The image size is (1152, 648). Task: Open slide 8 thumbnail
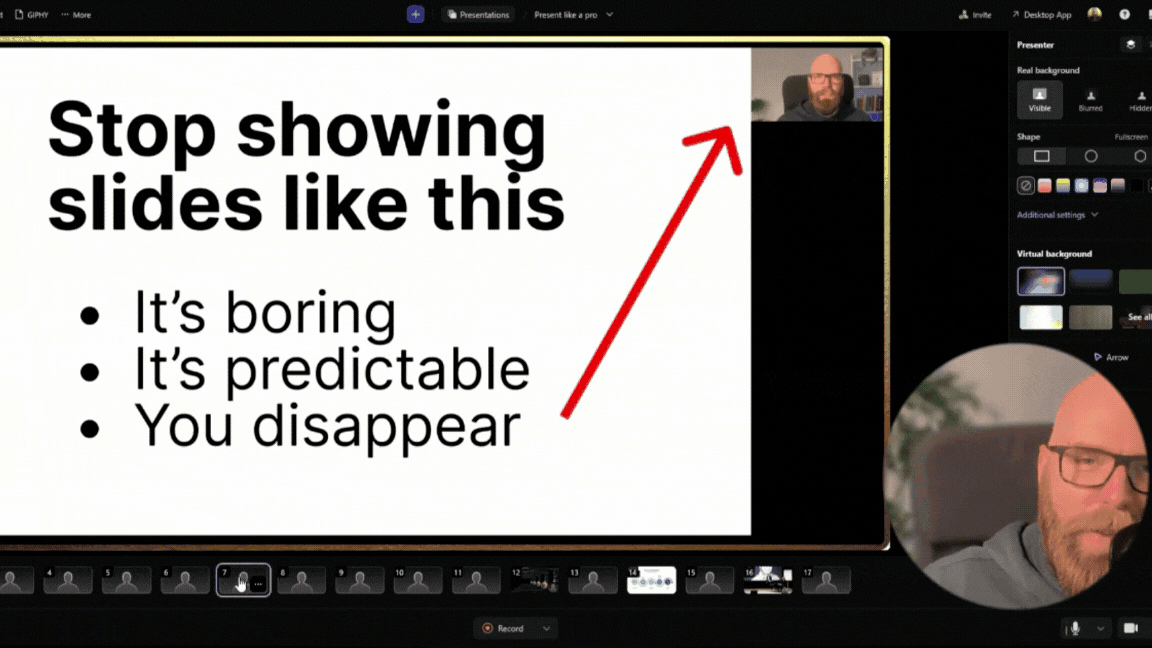click(301, 580)
